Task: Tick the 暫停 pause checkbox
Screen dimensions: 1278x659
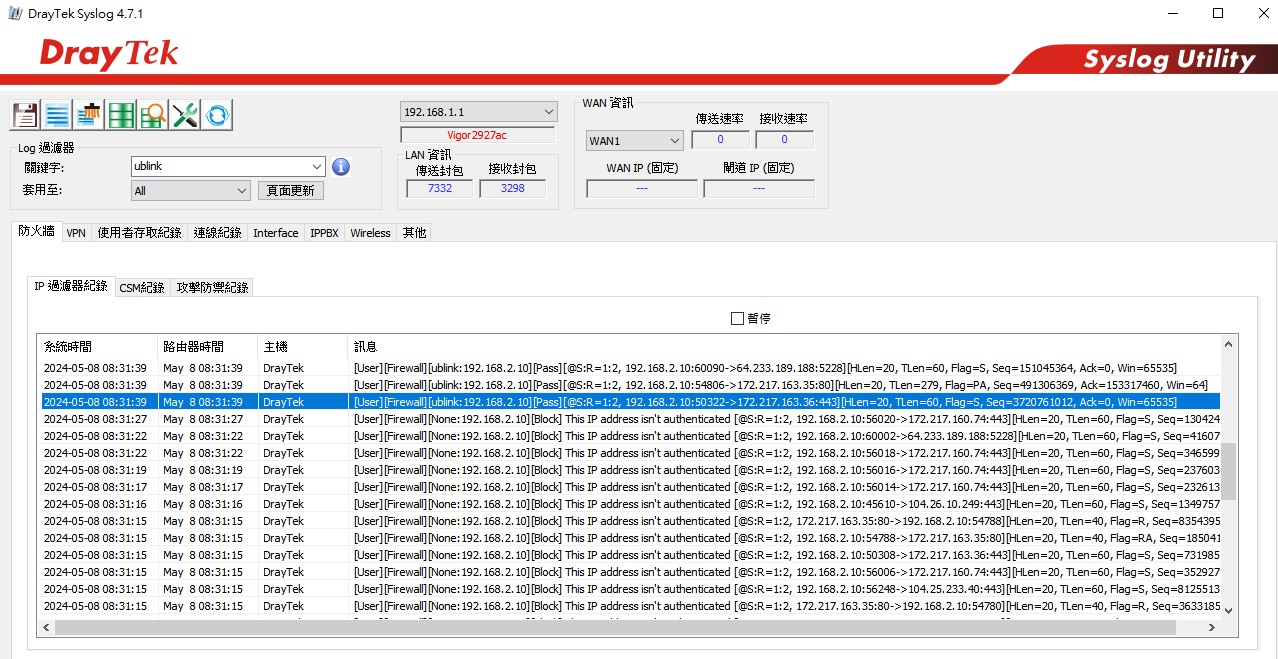Action: coord(738,318)
